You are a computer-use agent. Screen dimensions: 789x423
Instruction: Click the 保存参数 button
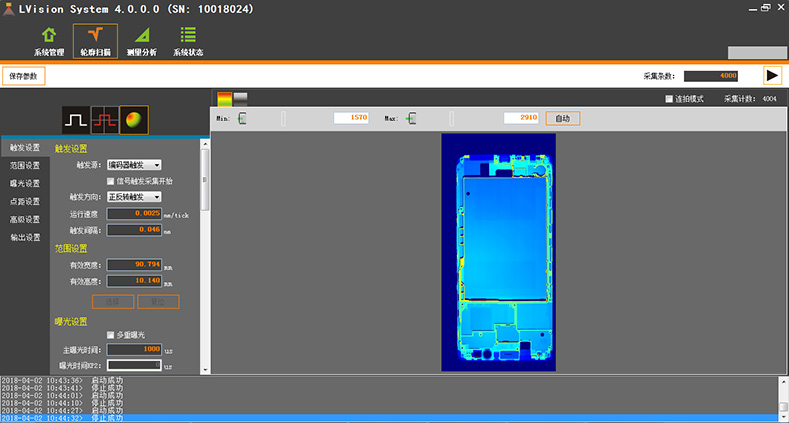pos(23,75)
